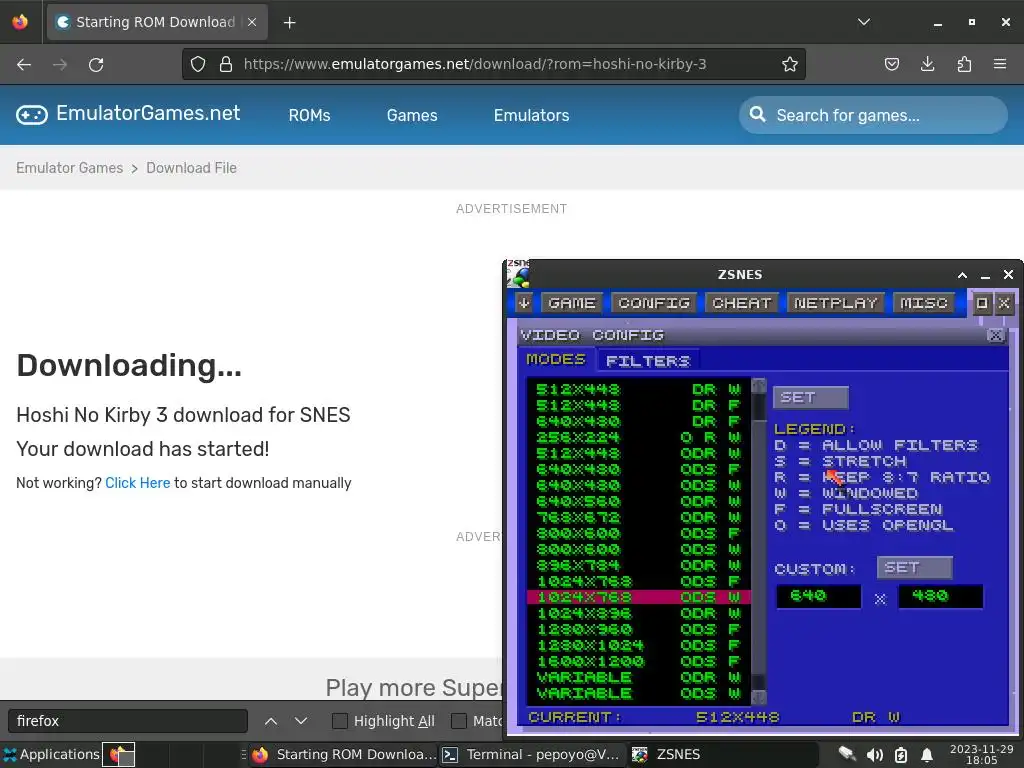This screenshot has height=768, width=1024.
Task: Bookmark this page with the star
Action: [790, 64]
